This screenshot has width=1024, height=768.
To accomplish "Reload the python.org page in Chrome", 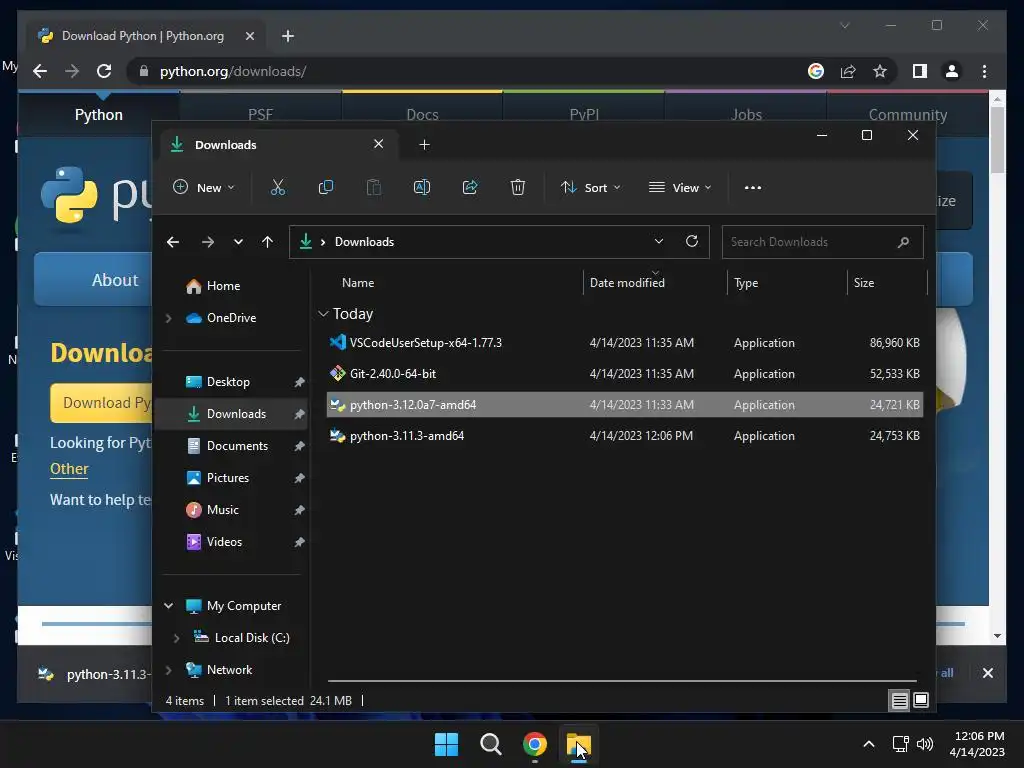I will coord(104,71).
